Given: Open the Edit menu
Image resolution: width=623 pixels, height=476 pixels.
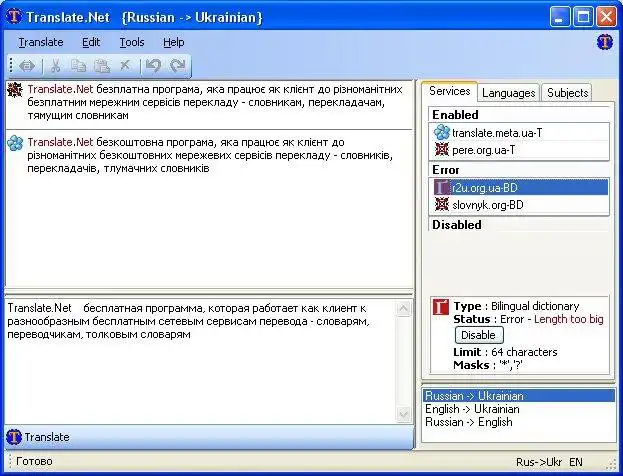Looking at the screenshot, I should pyautogui.click(x=91, y=42).
